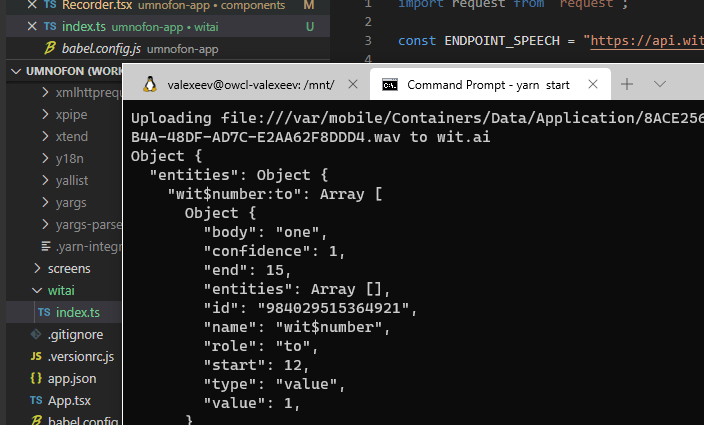The width and height of the screenshot is (704, 425).
Task: Click the U status badge of index.ts
Action: tap(310, 26)
